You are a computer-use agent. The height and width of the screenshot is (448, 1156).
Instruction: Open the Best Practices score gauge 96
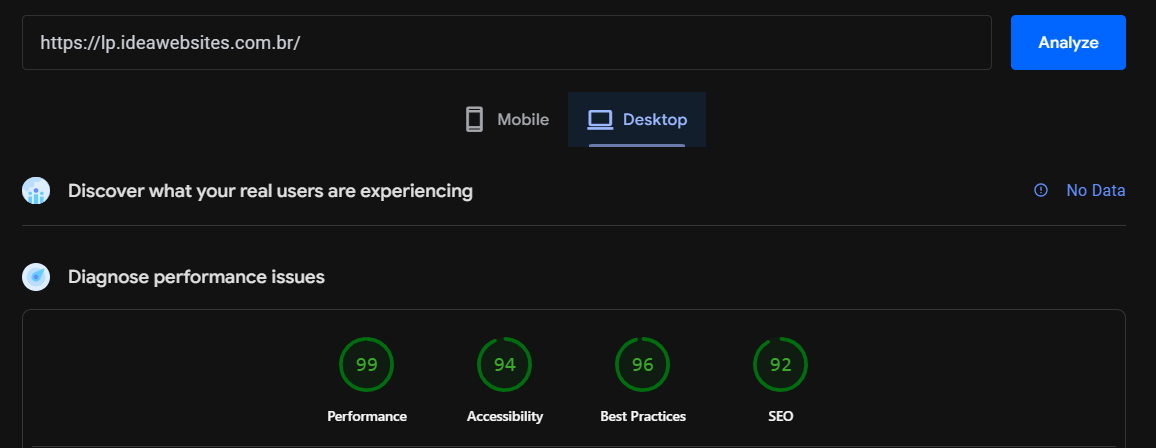pos(643,365)
